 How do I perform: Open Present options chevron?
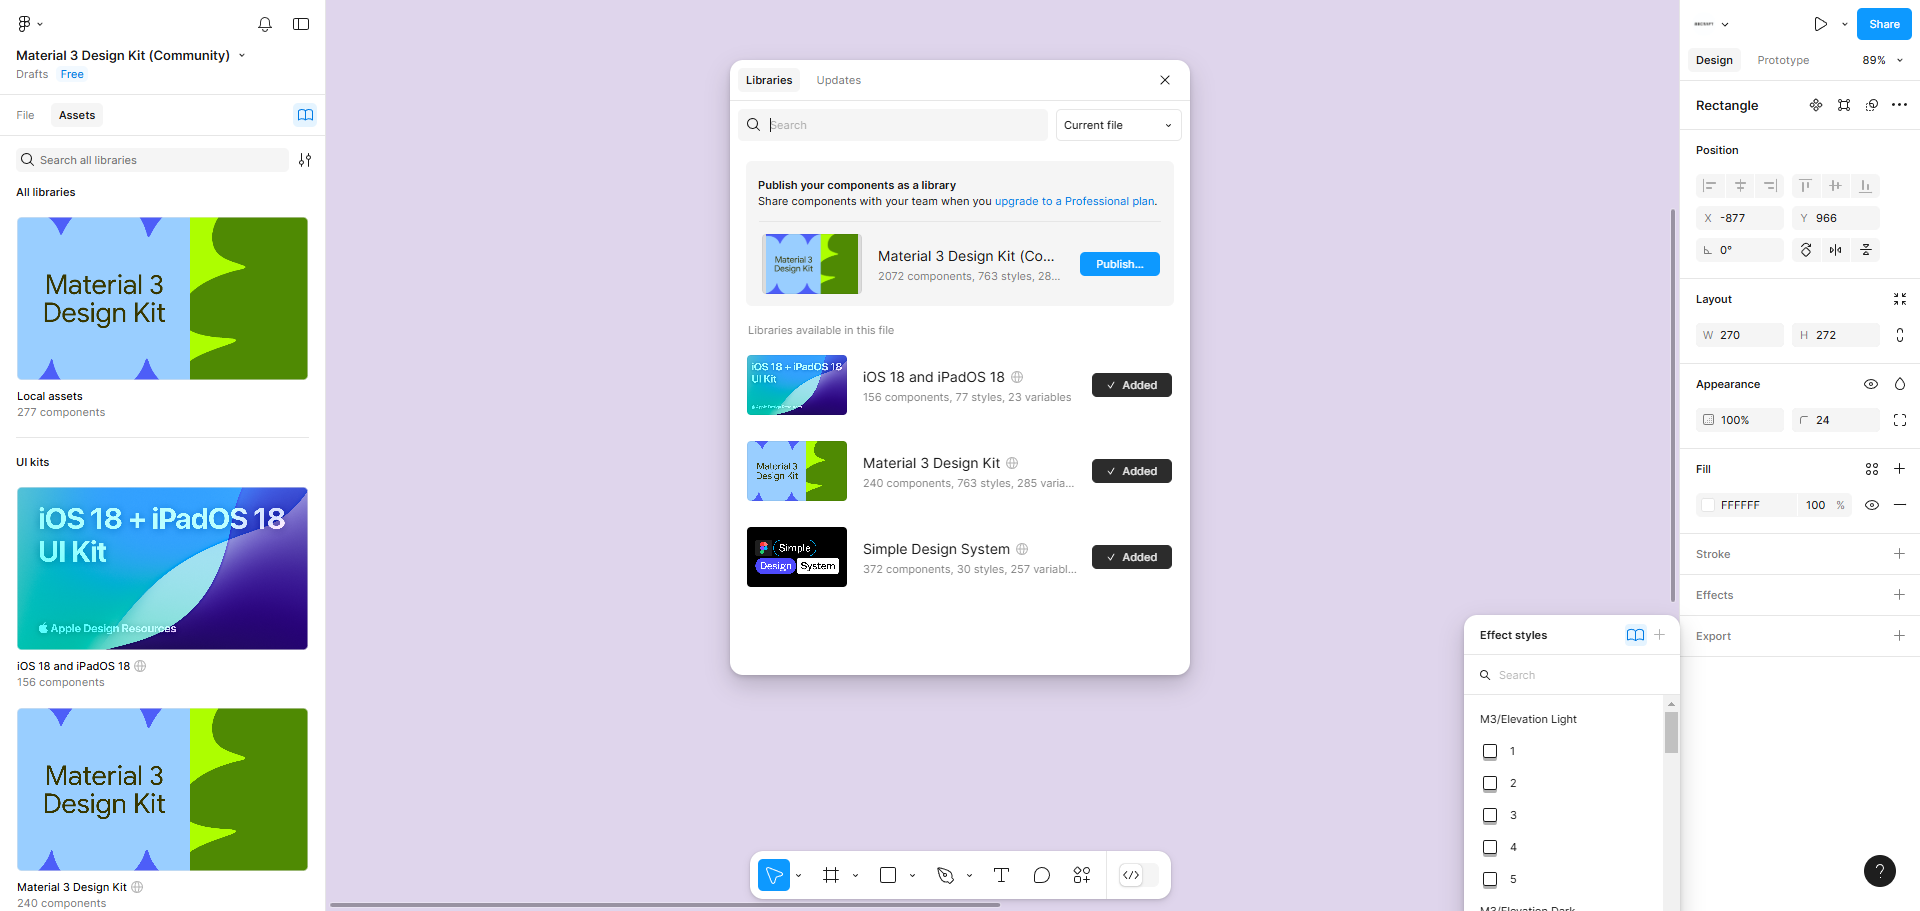[x=1845, y=24]
